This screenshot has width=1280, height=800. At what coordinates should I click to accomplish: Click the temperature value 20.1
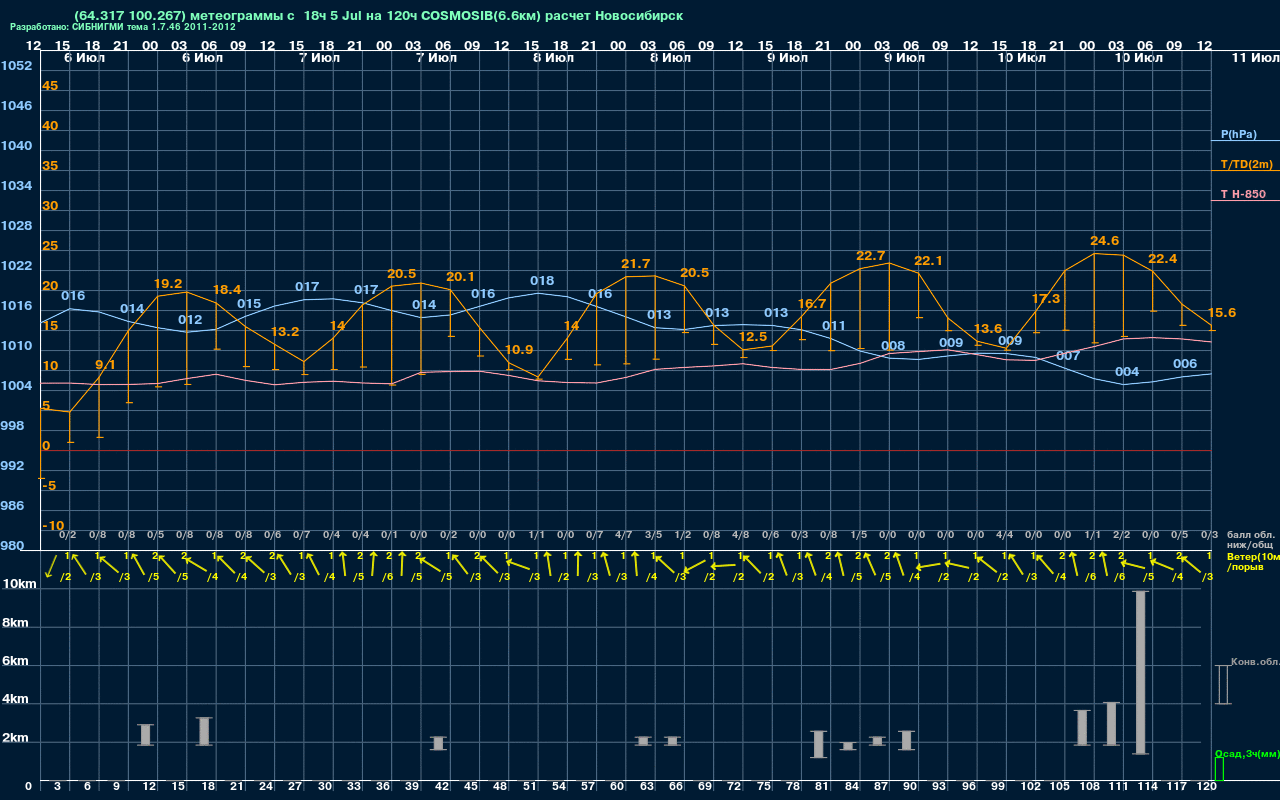pyautogui.click(x=460, y=276)
